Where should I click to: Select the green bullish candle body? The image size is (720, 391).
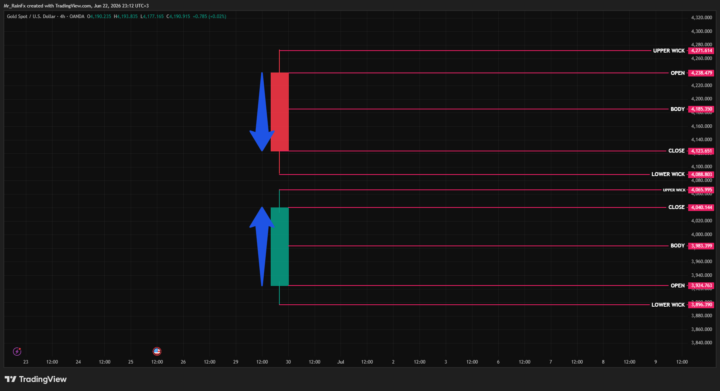click(280, 246)
